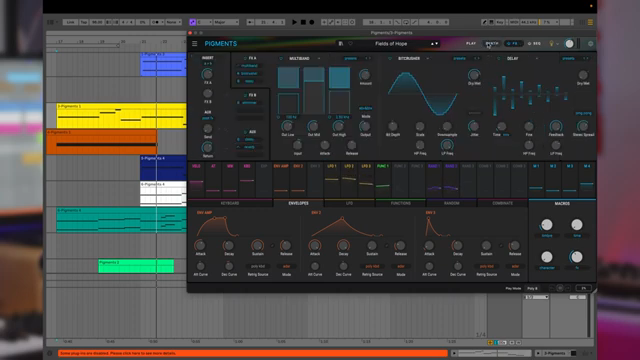Select the M 4 macro modulation strip
This screenshot has height=360, width=640.
coord(587,179)
